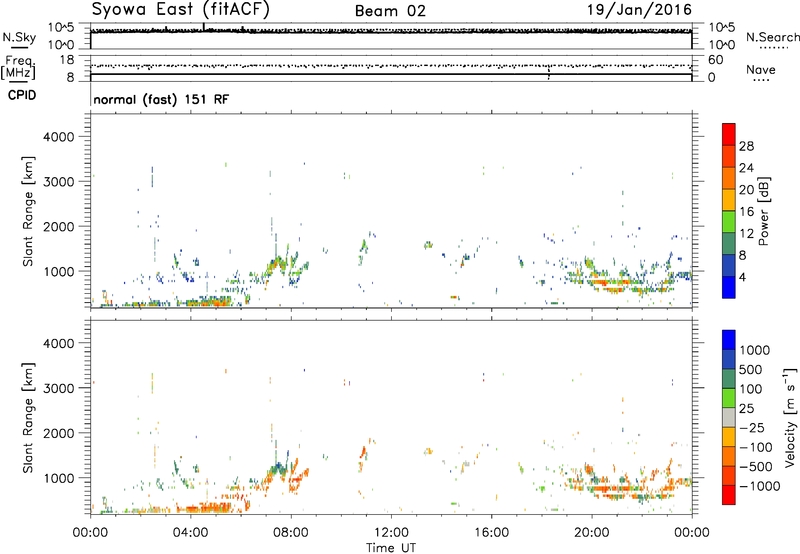Viewport: 800px width, 554px height.
Task: Click the '04:00' time tick label
Action: point(191,533)
